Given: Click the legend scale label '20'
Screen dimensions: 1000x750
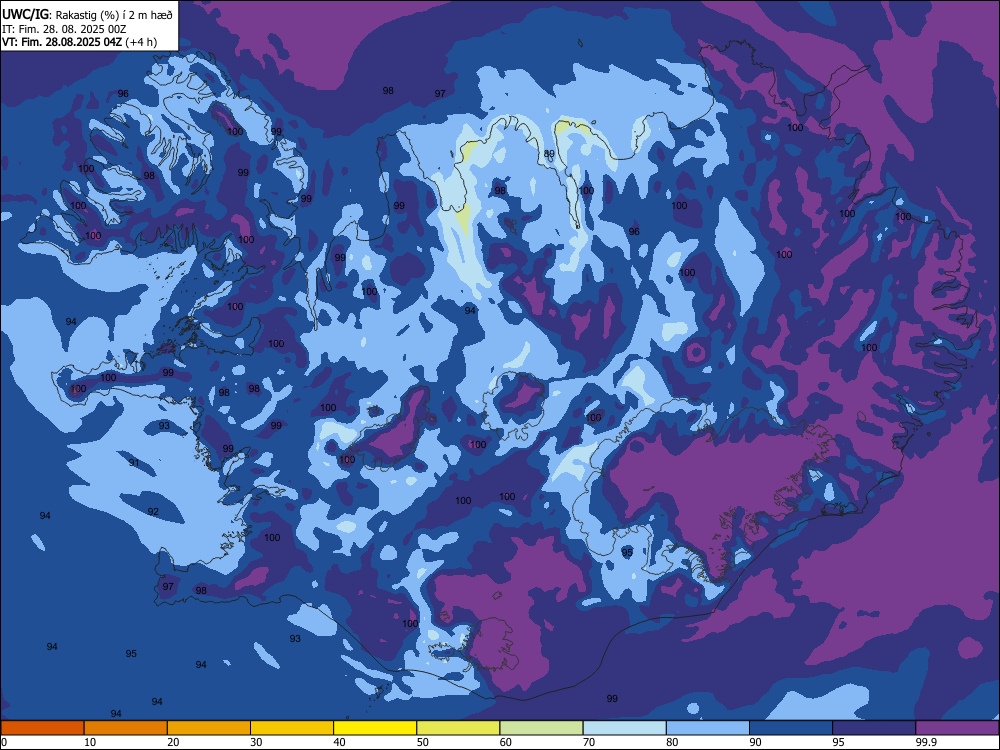Looking at the screenshot, I should (x=173, y=742).
